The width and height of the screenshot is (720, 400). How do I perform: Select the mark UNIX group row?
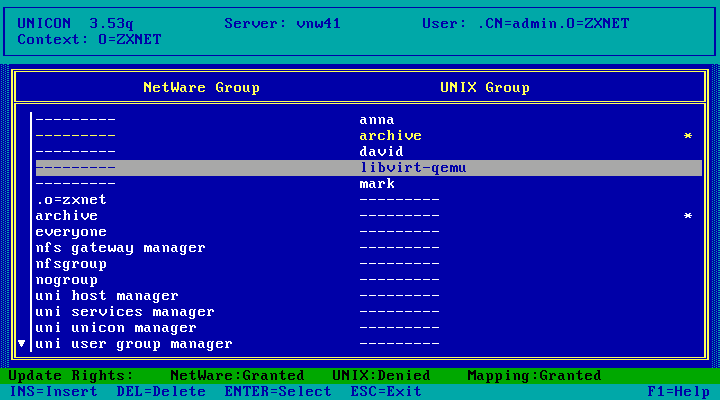click(x=369, y=184)
